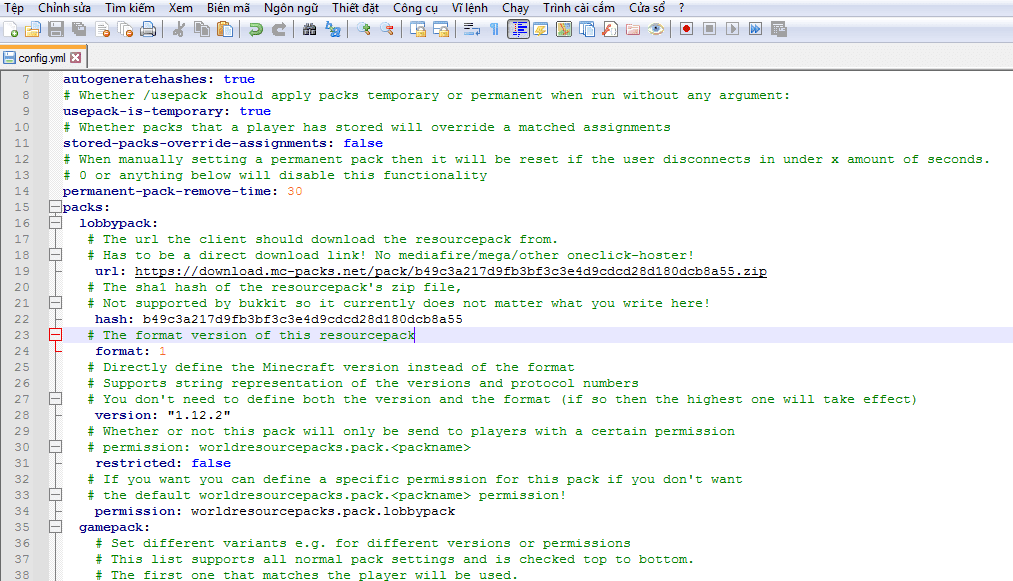Show the Document Map panel icon
This screenshot has height=581, width=1013.
tap(564, 30)
